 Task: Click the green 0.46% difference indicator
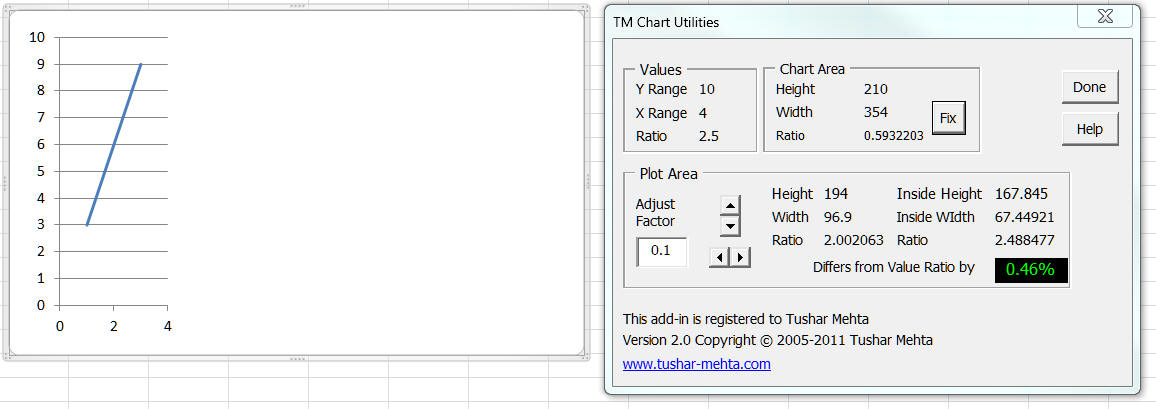coord(1030,269)
